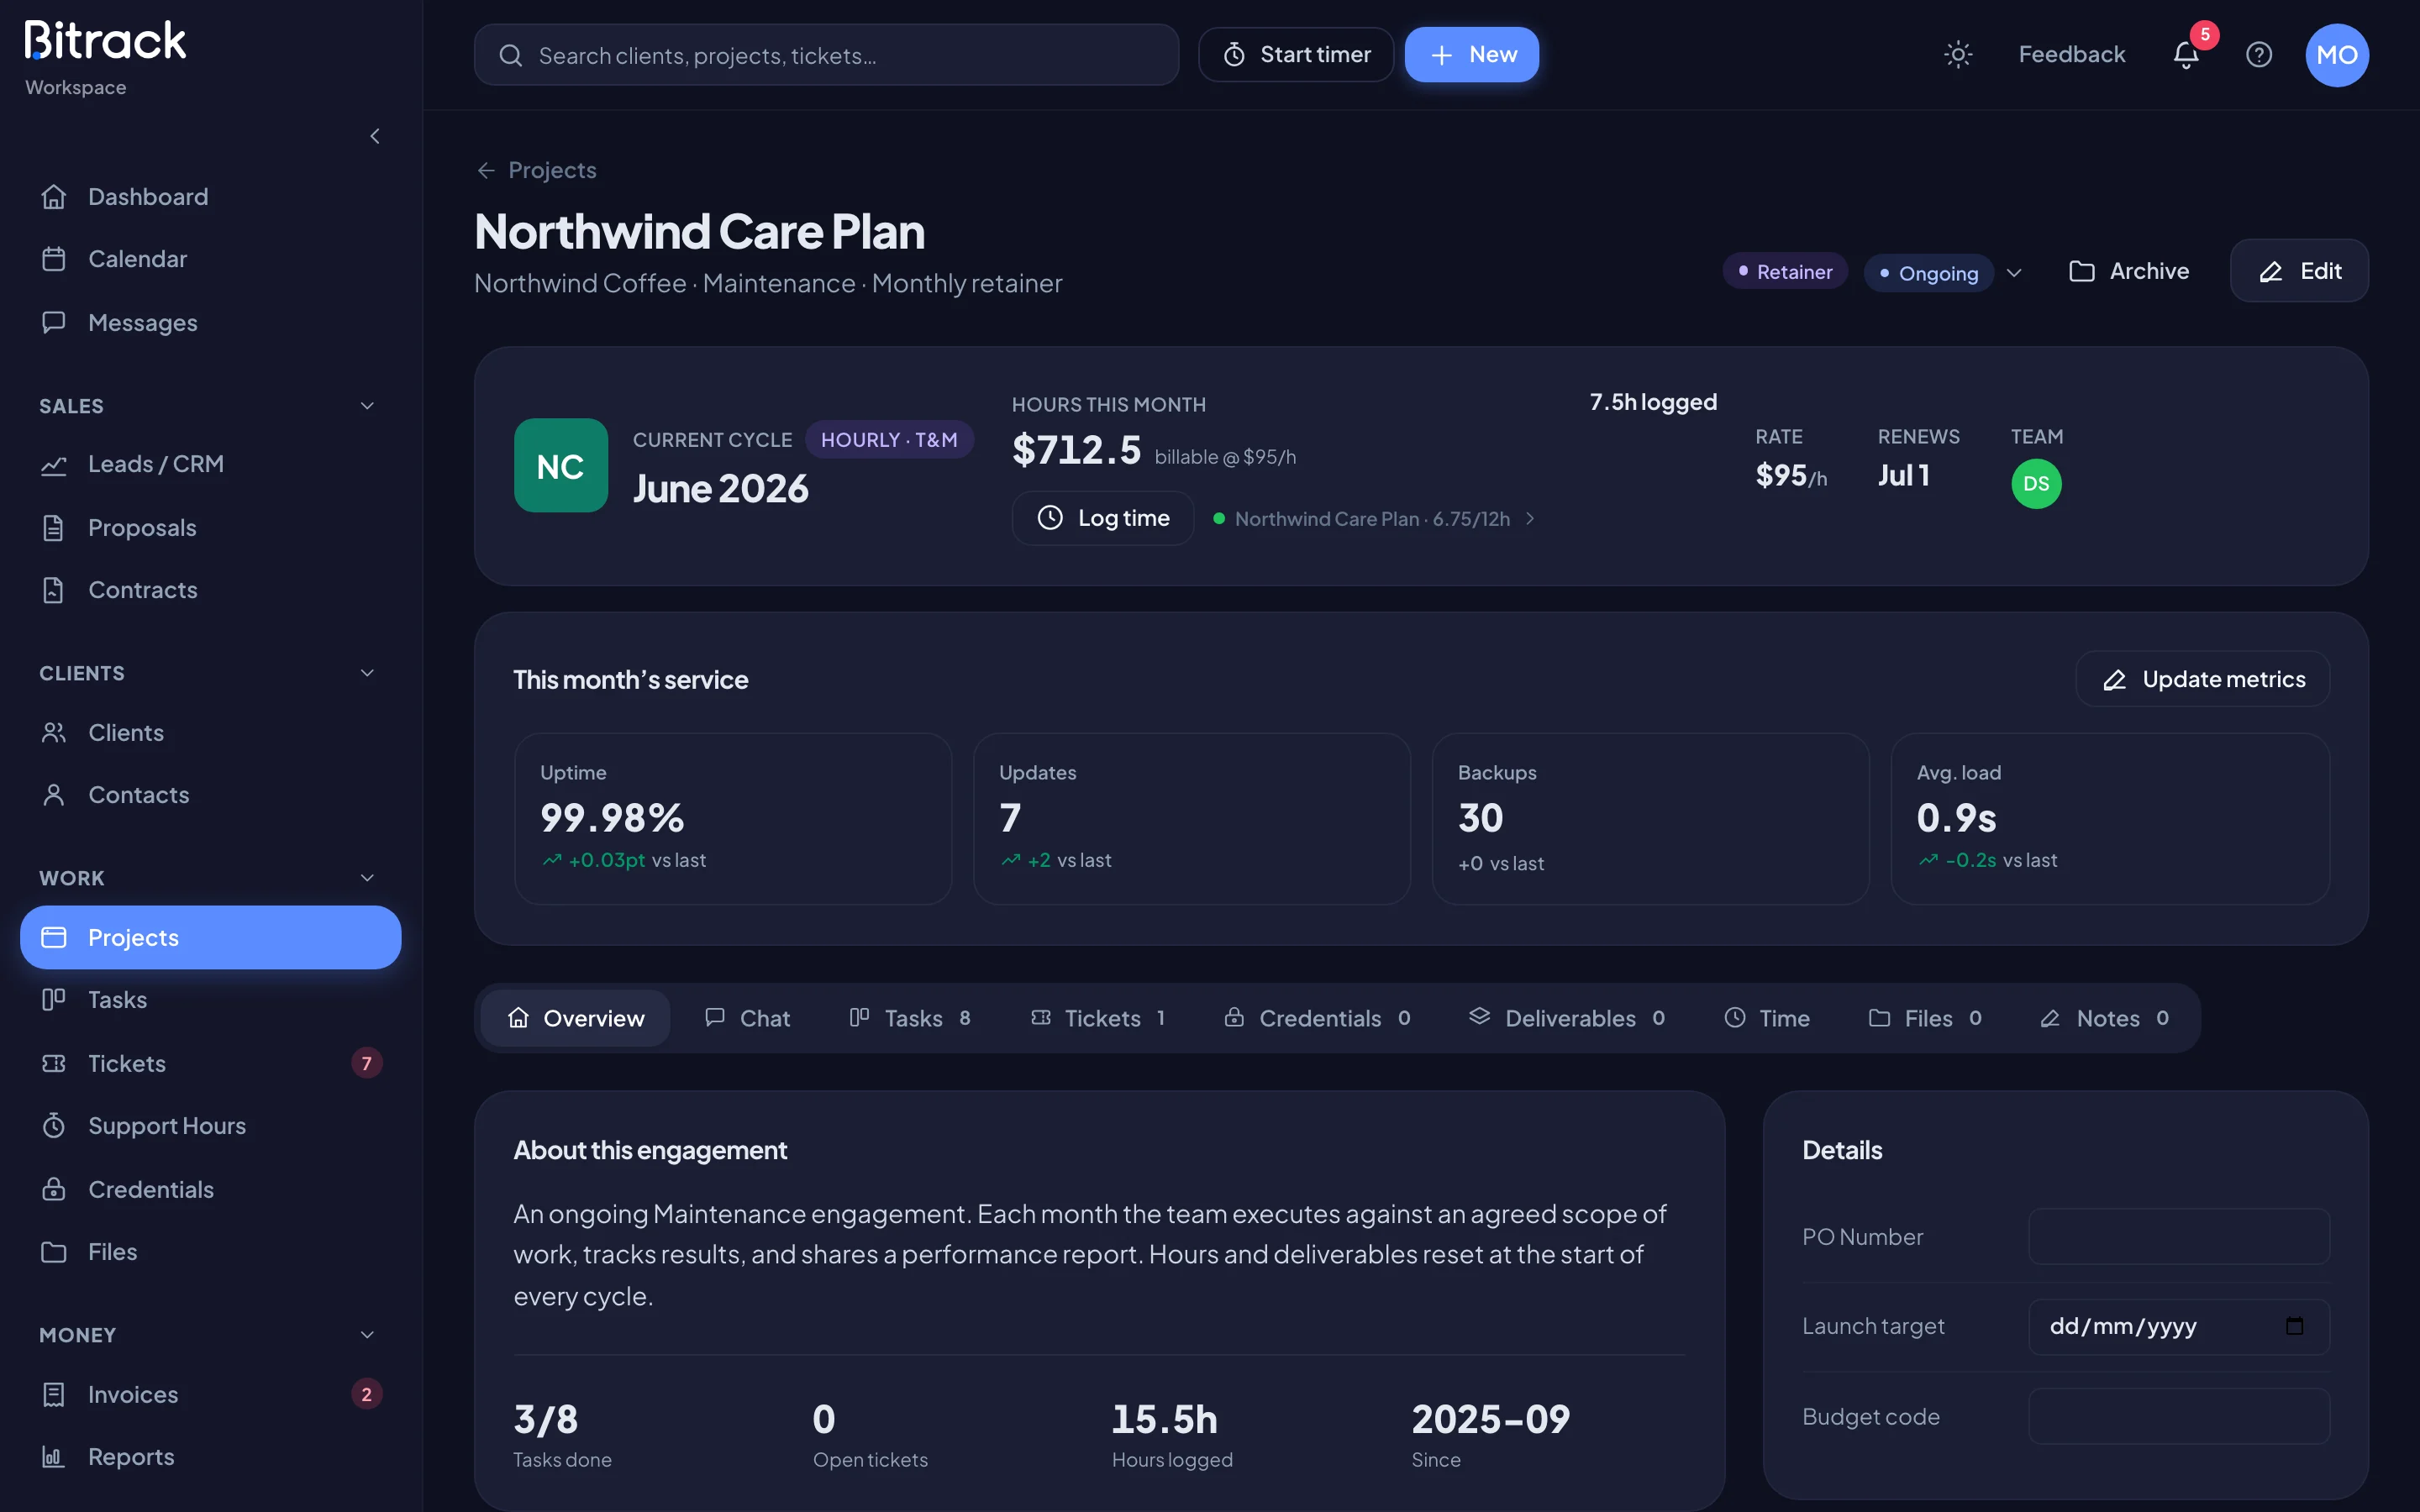Click the Log time button
This screenshot has height=1512, width=2420.
1103,518
